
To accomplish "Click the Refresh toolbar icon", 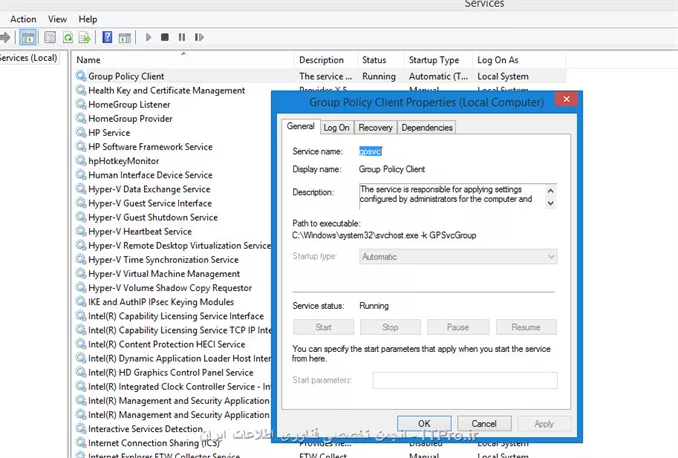I will [x=67, y=38].
